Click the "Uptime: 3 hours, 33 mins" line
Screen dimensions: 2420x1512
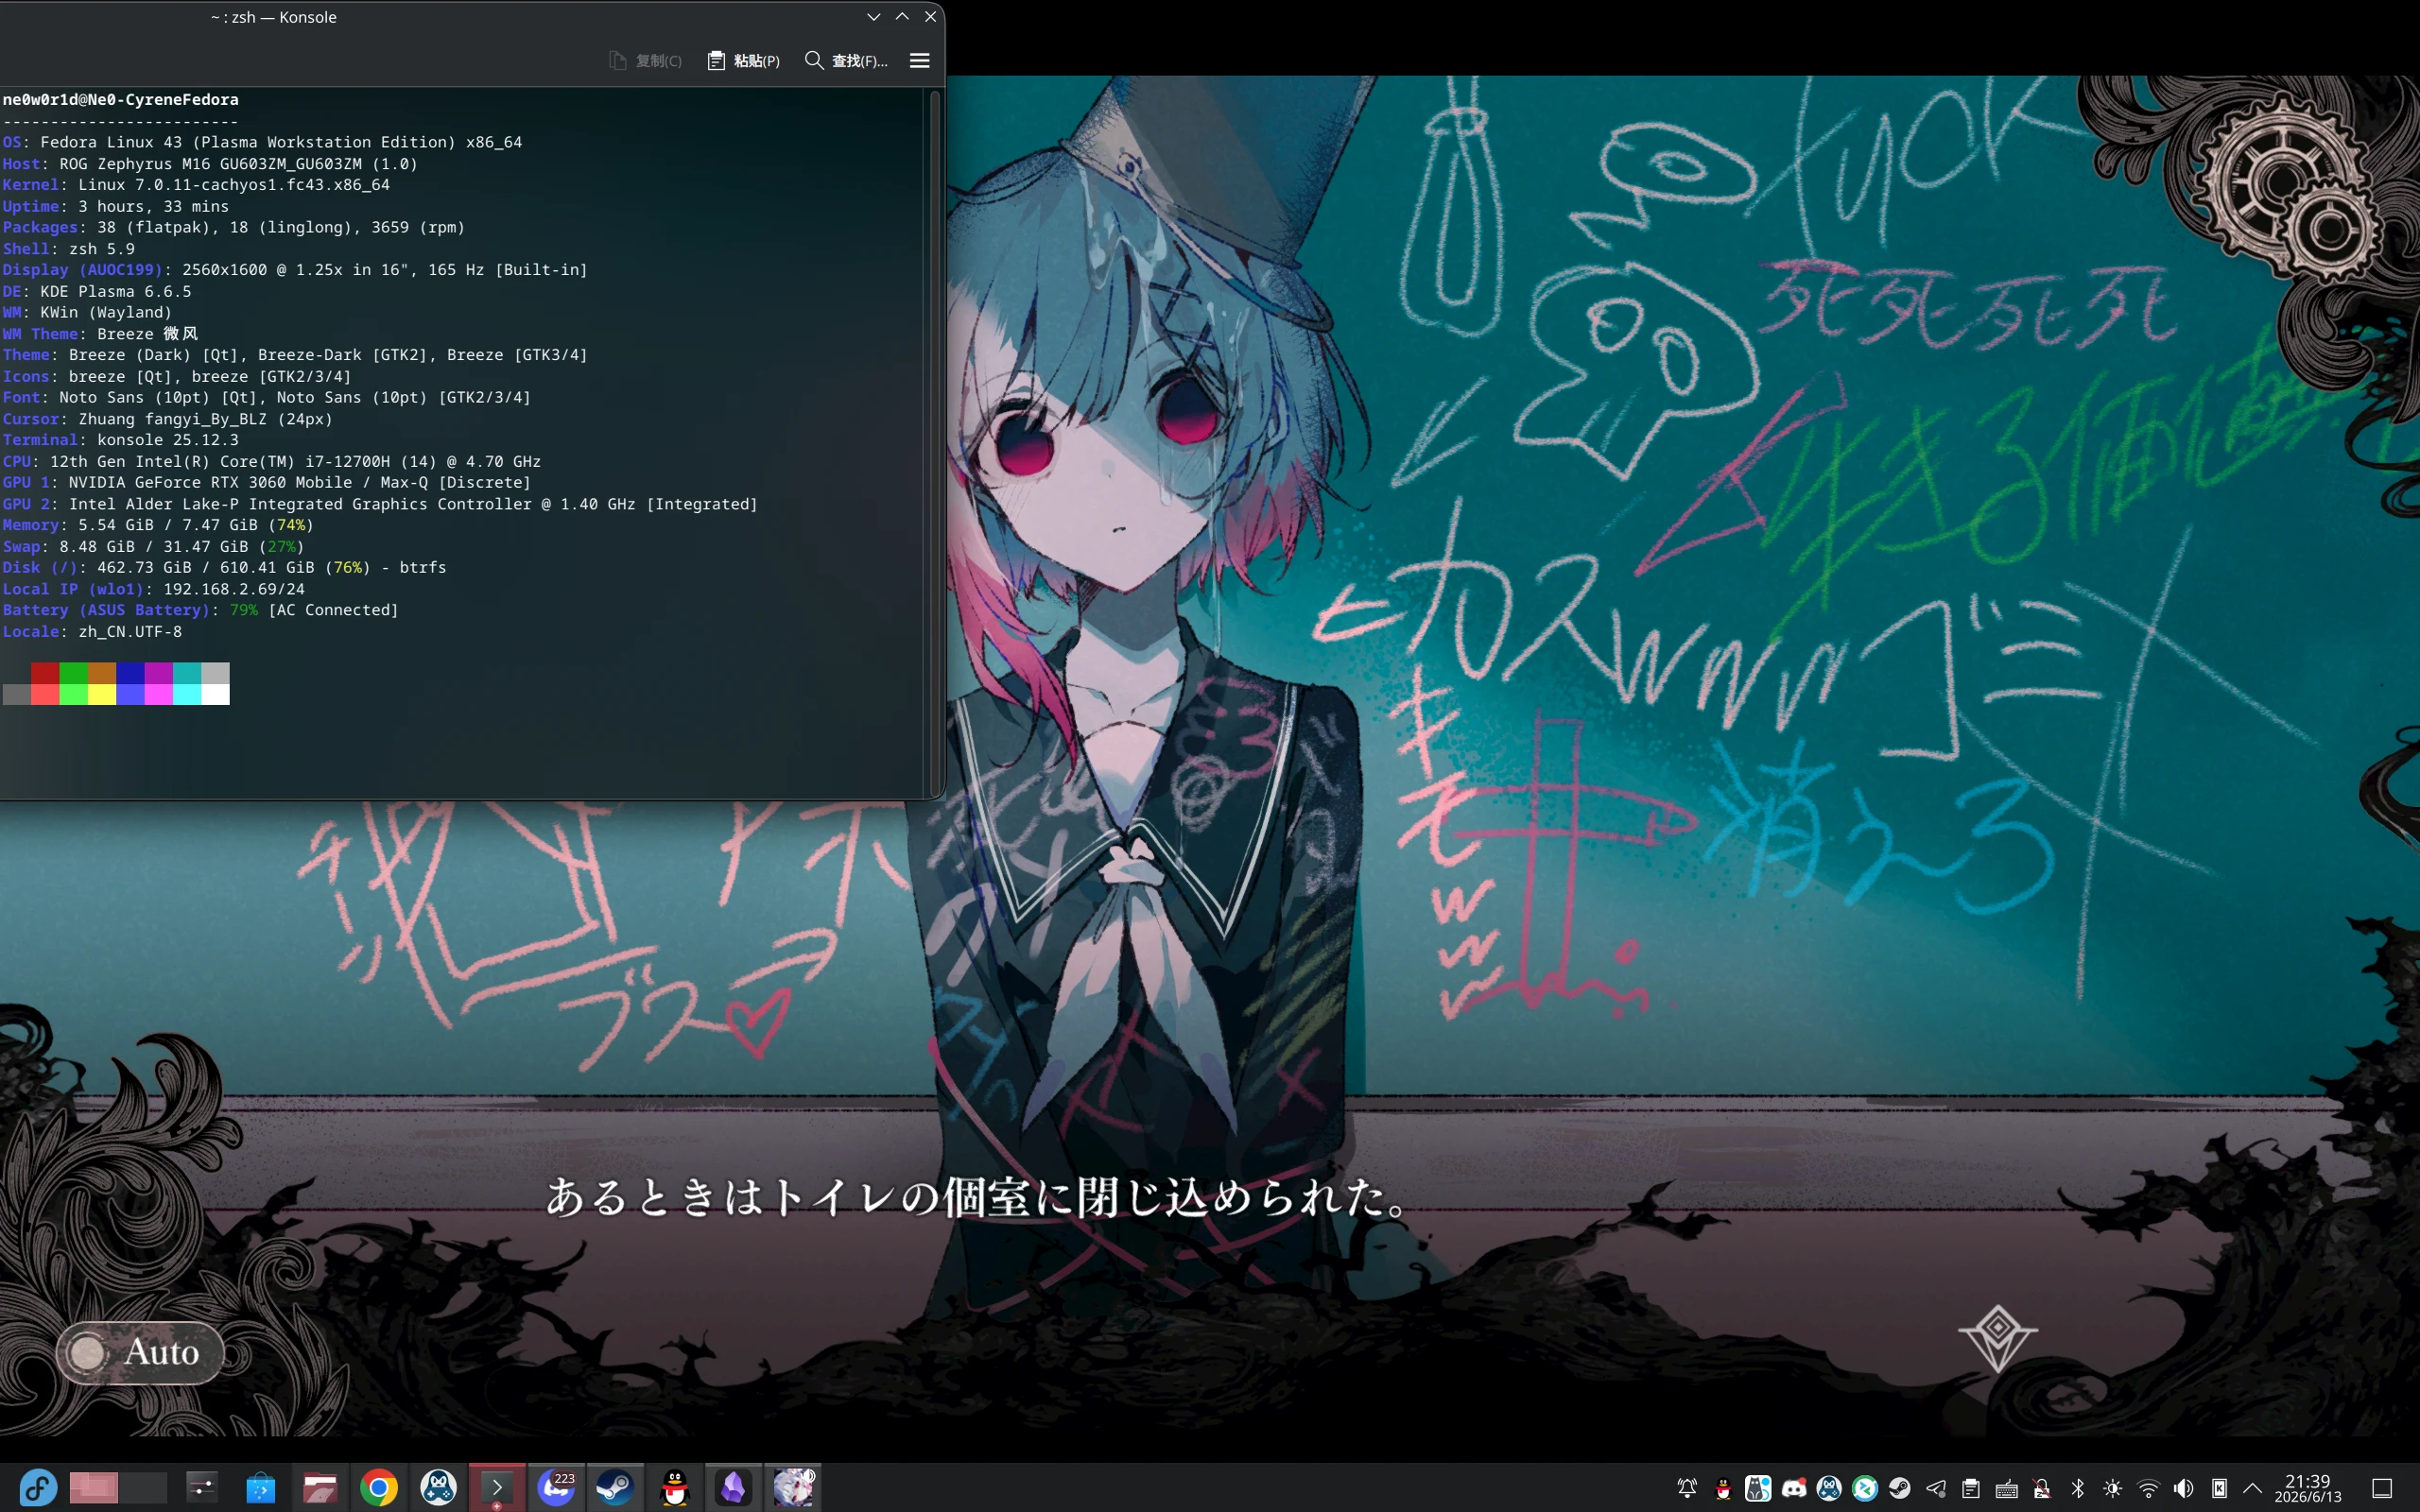click(116, 206)
